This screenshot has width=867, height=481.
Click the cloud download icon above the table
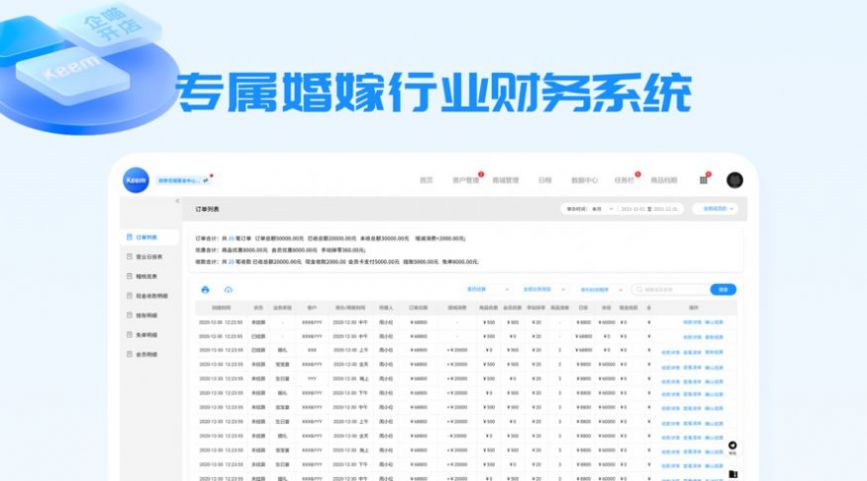[228, 290]
